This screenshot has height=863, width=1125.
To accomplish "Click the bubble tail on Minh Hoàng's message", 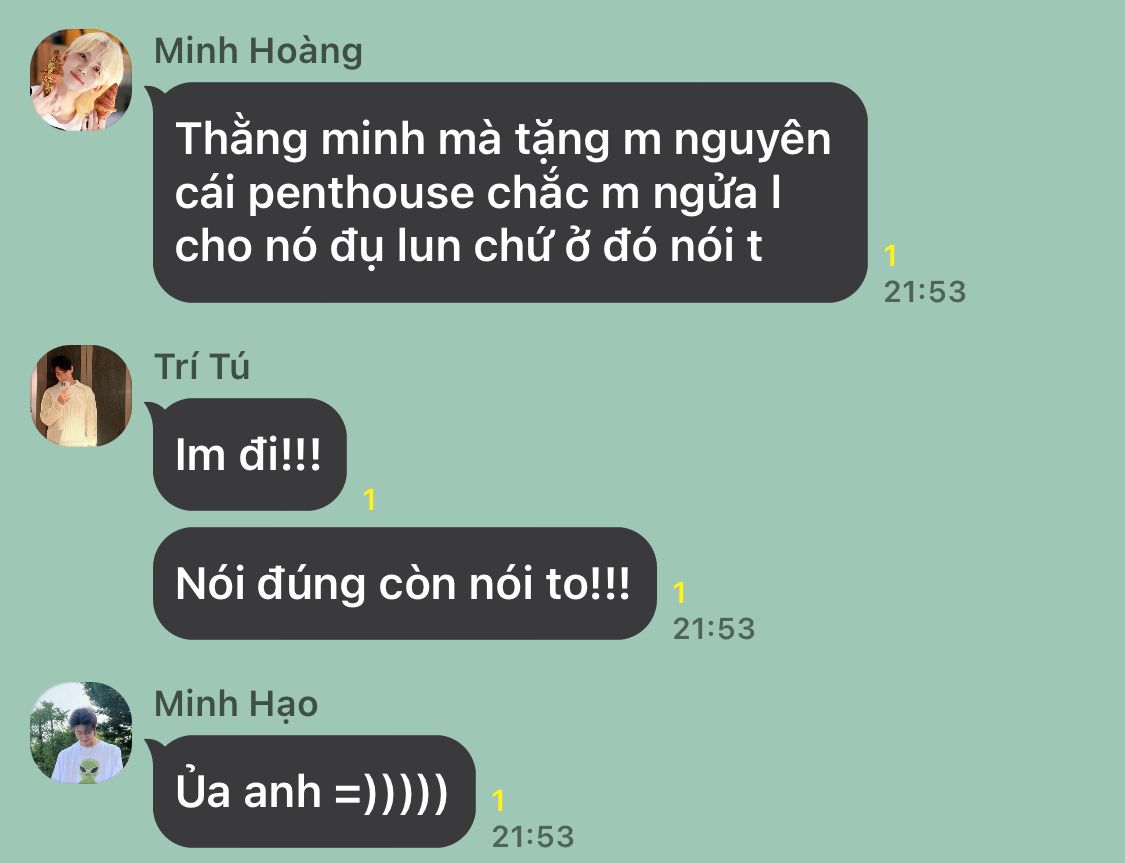I will (x=151, y=93).
